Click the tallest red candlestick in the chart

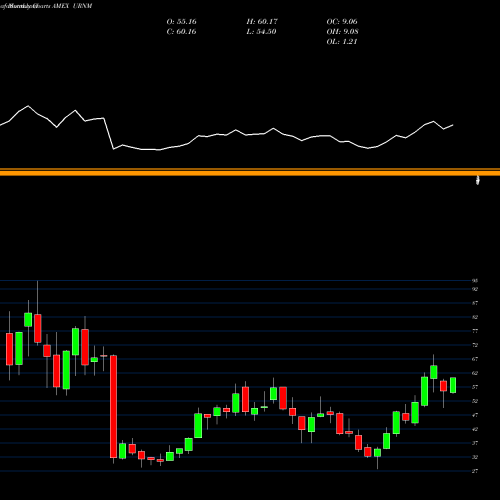(x=114, y=407)
